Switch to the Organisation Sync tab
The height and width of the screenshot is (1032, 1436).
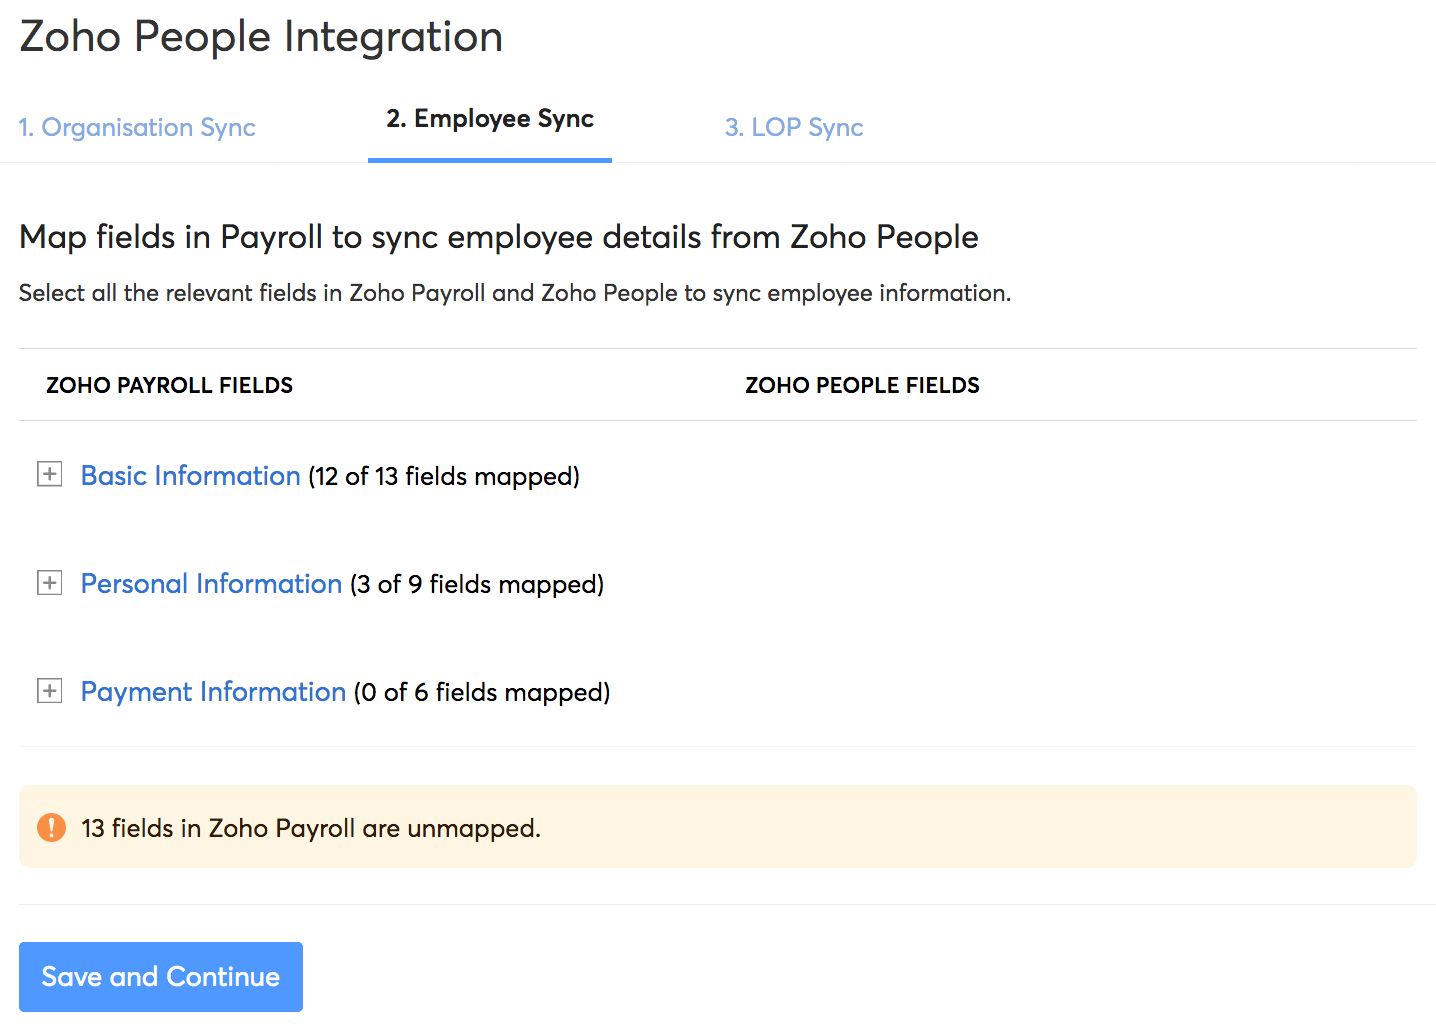click(x=137, y=127)
